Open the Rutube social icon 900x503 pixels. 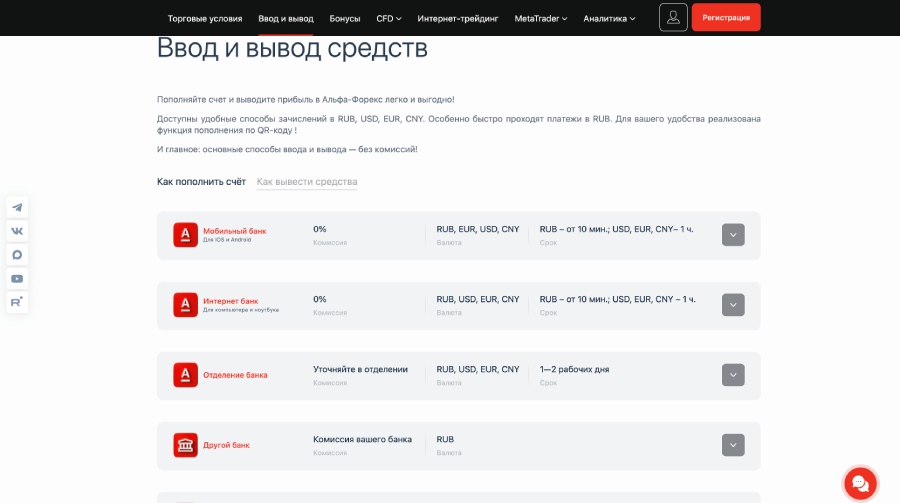pyautogui.click(x=17, y=302)
